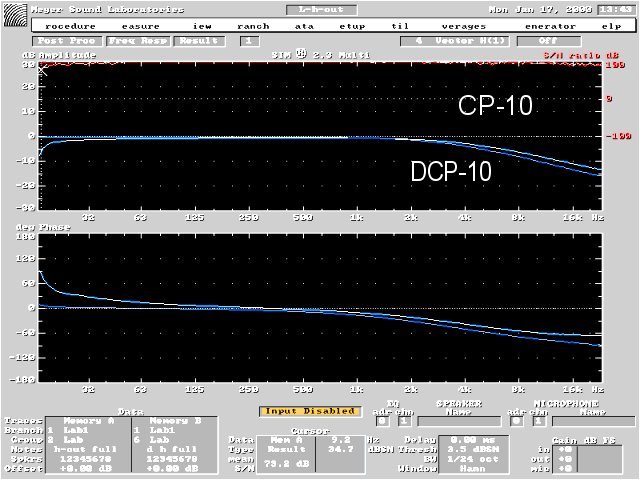Click the cursor frequency value 9.2
The image size is (640, 480).
[x=341, y=440]
